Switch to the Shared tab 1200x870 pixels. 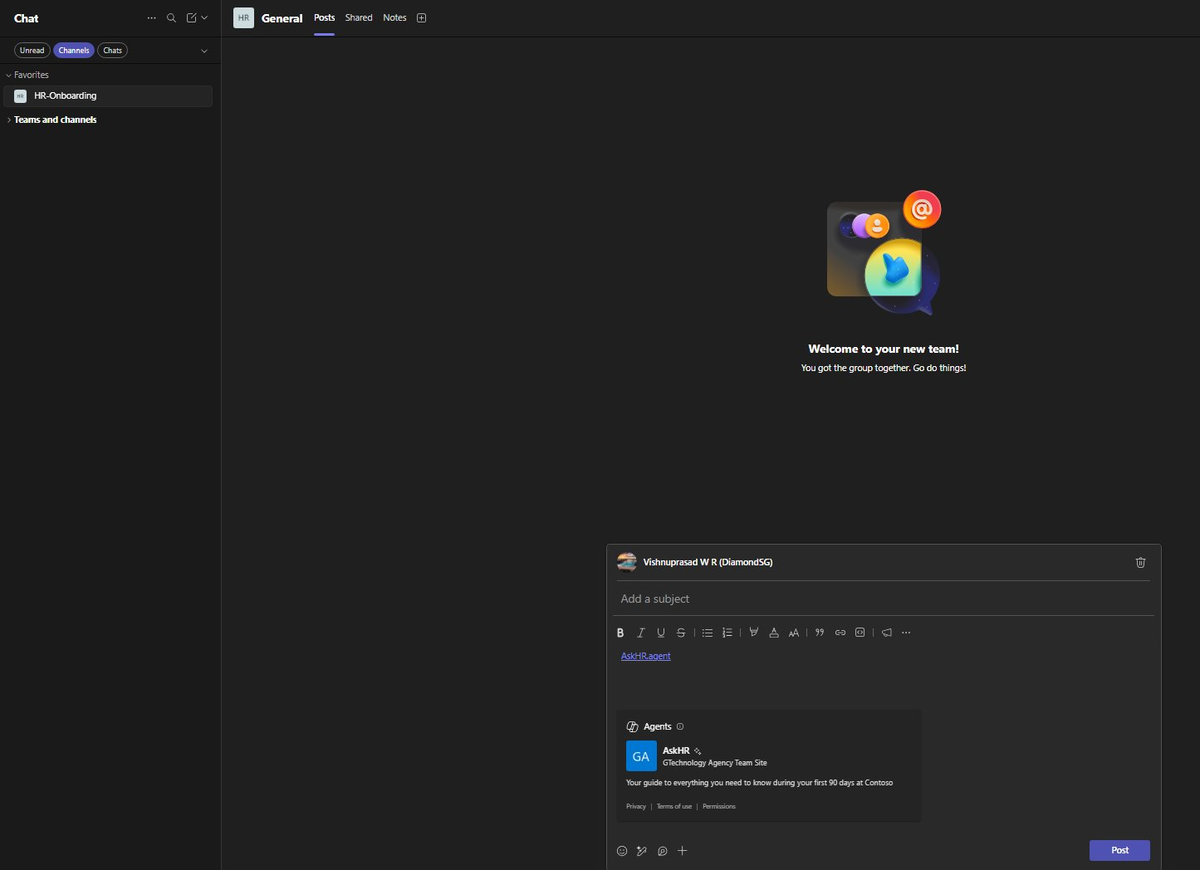[x=358, y=17]
